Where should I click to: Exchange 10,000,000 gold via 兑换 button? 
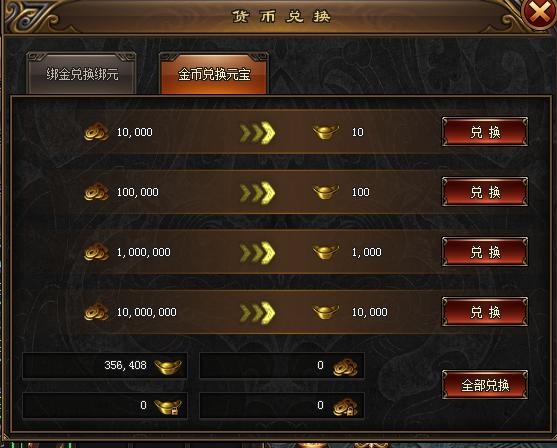pos(485,312)
